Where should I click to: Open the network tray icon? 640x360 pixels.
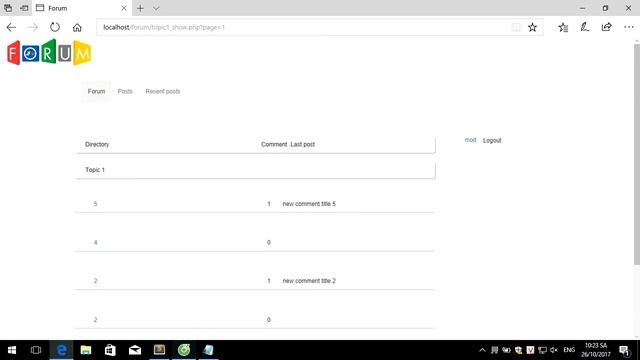point(542,350)
